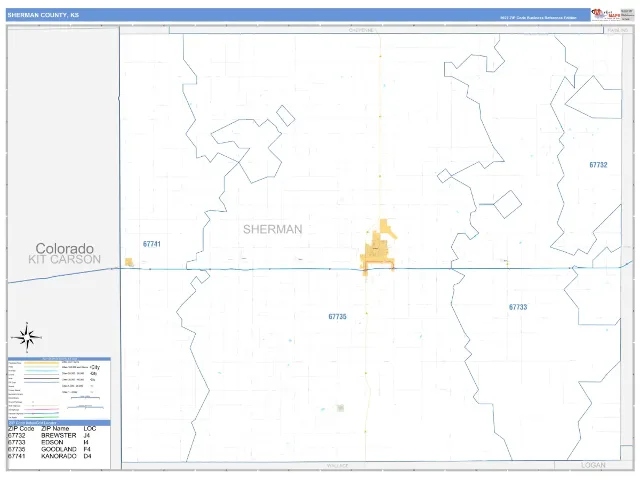
Task: Click "BREWSTER" in the ZIP index table
Action: coord(59,436)
